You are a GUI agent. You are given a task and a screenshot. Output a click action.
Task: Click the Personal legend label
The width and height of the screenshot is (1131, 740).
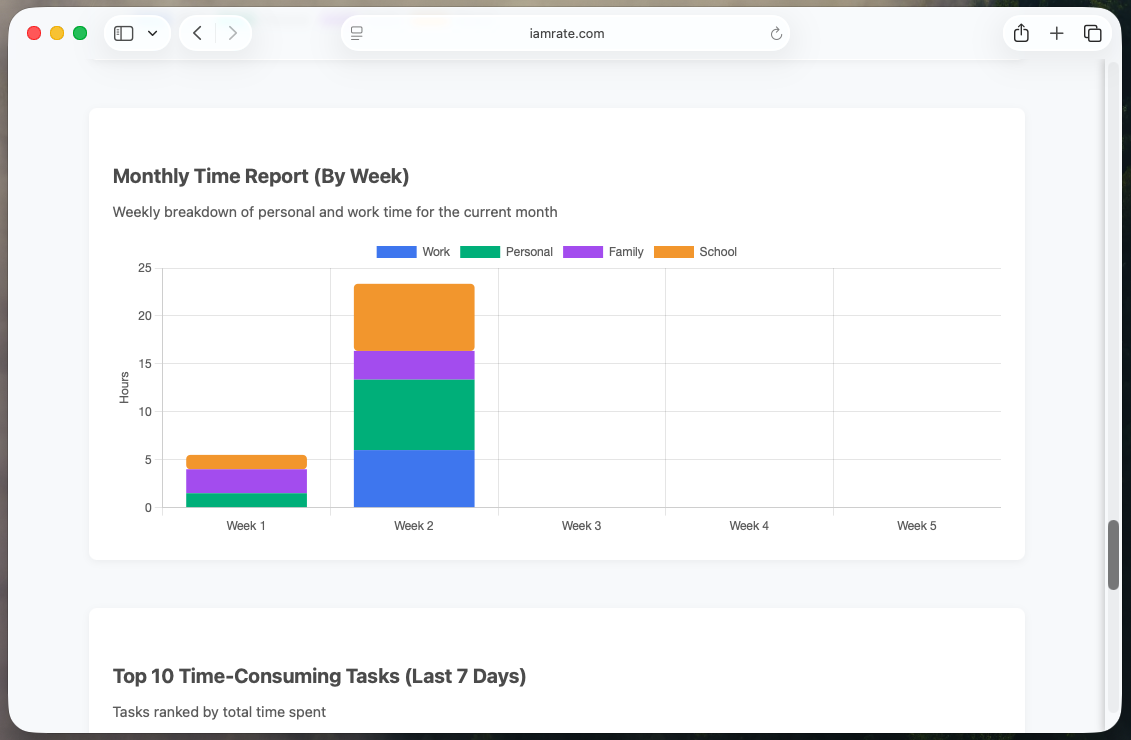point(529,252)
